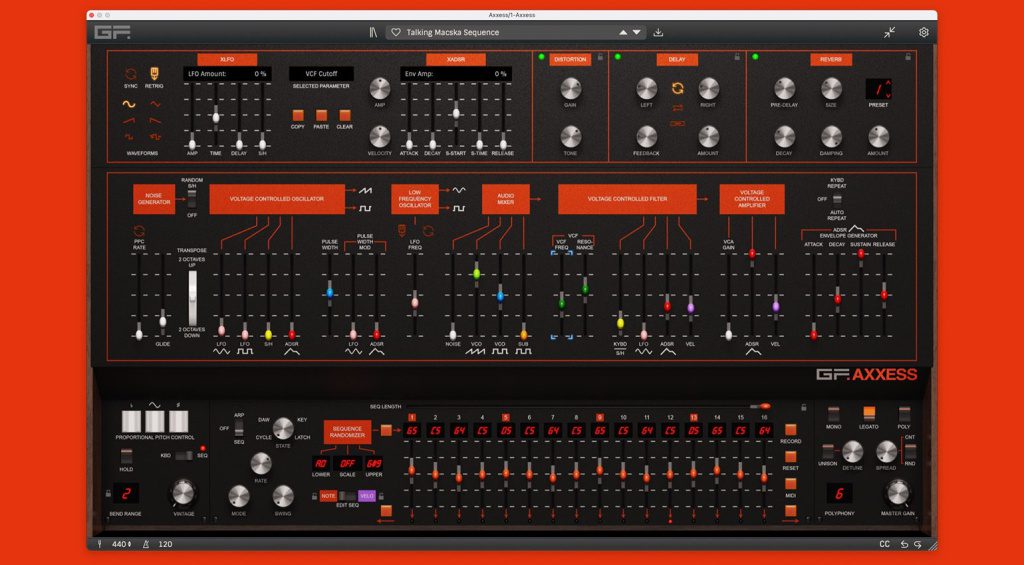Click the Polyphony number display
1024x565 pixels.
click(839, 494)
